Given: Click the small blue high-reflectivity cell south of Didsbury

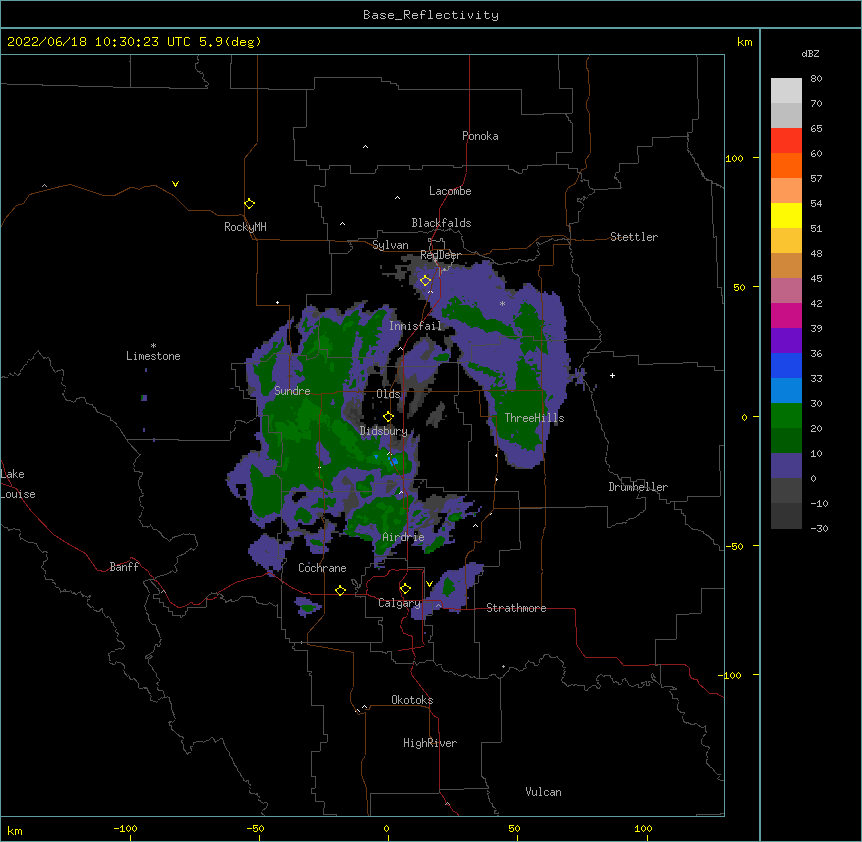Looking at the screenshot, I should [x=394, y=461].
